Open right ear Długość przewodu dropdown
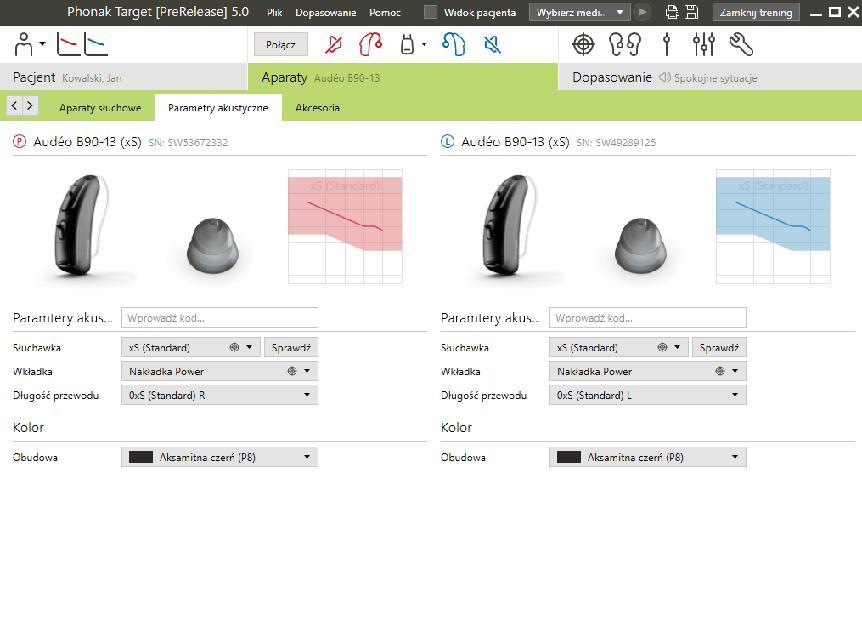Image resolution: width=862 pixels, height=627 pixels. 219,395
